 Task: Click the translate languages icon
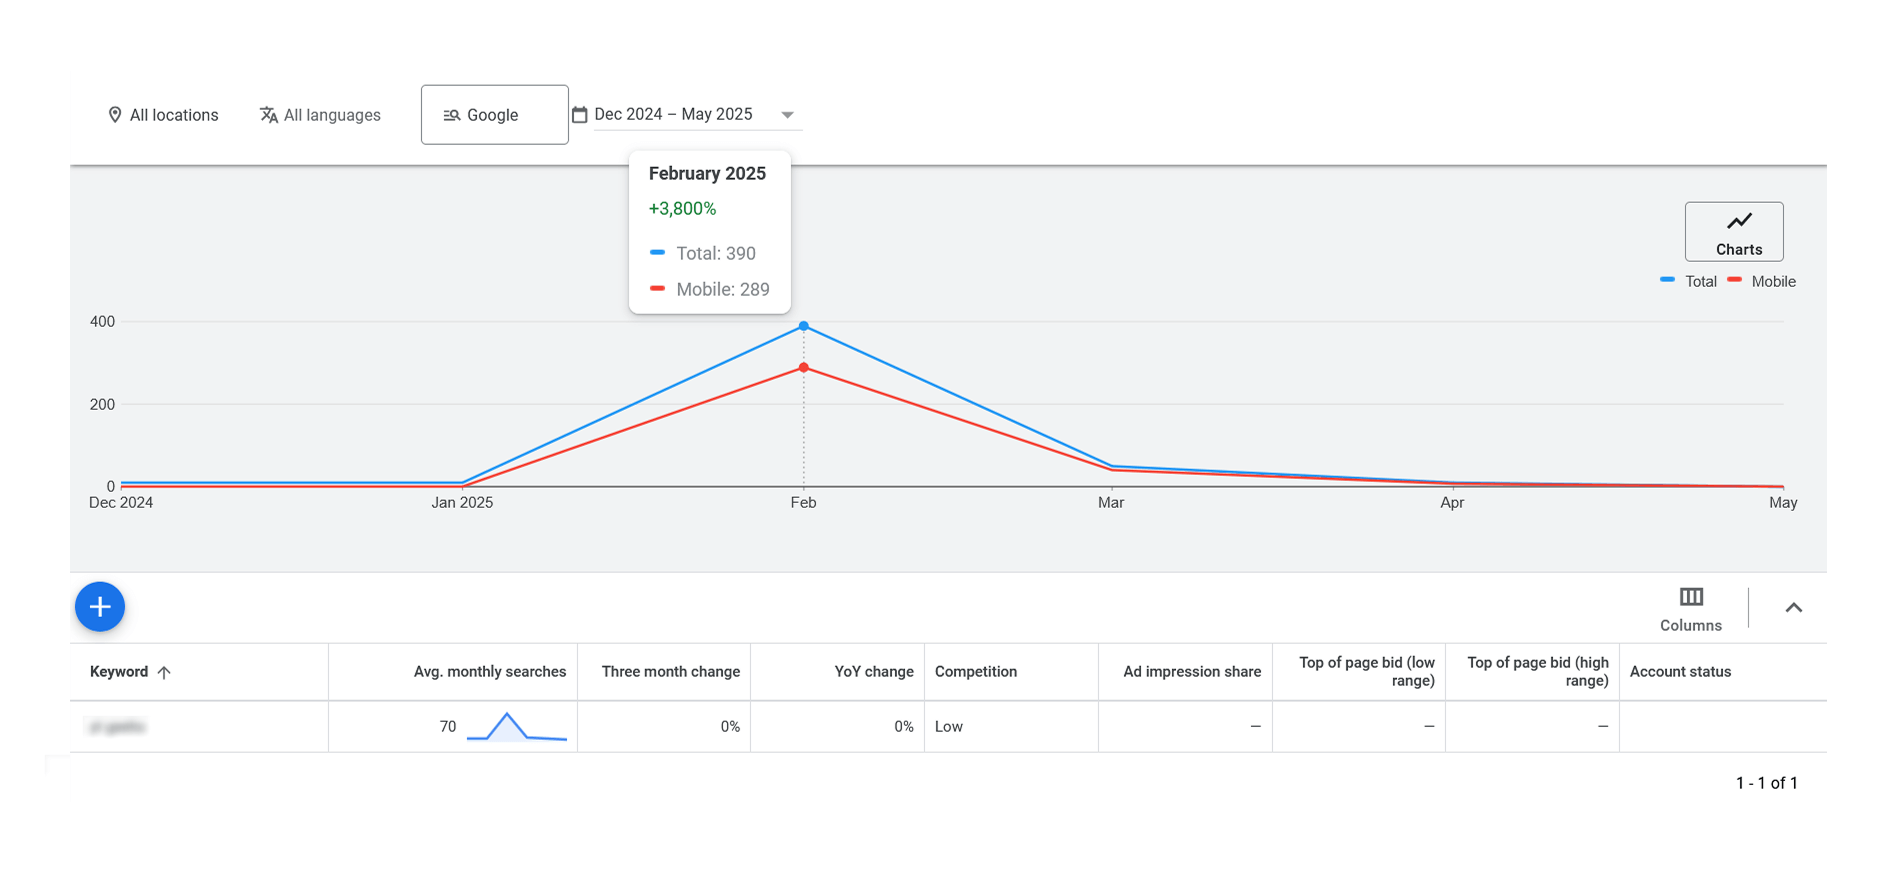tap(268, 115)
